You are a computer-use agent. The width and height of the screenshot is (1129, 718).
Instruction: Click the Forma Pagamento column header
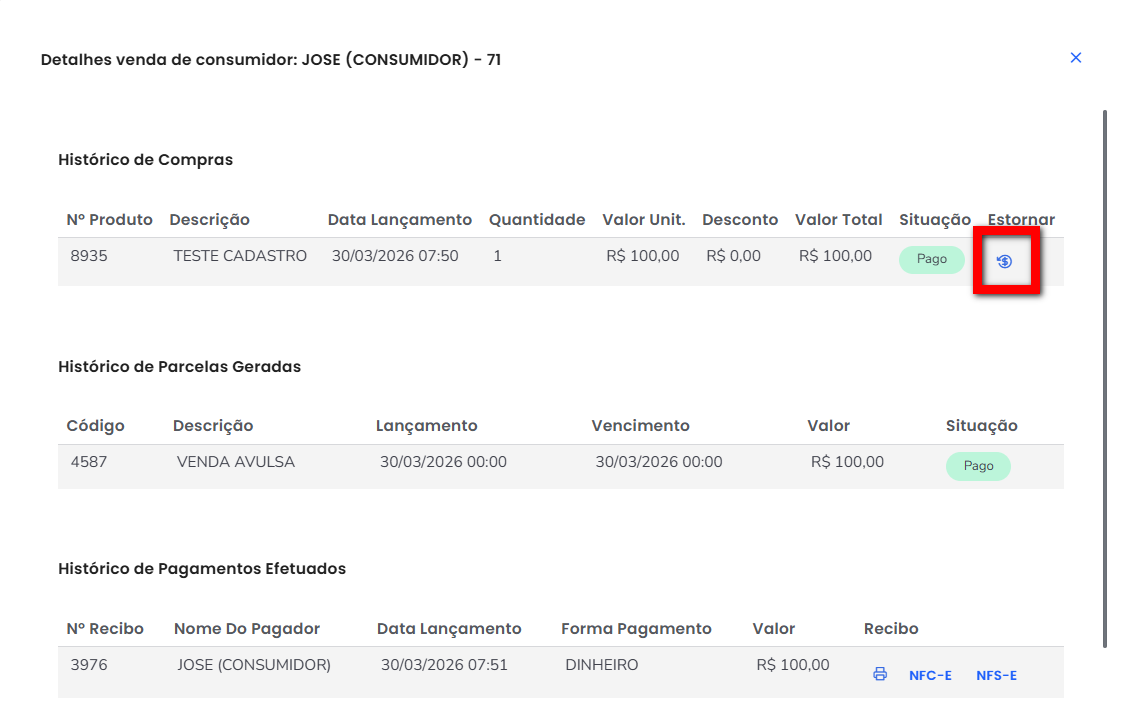(636, 629)
